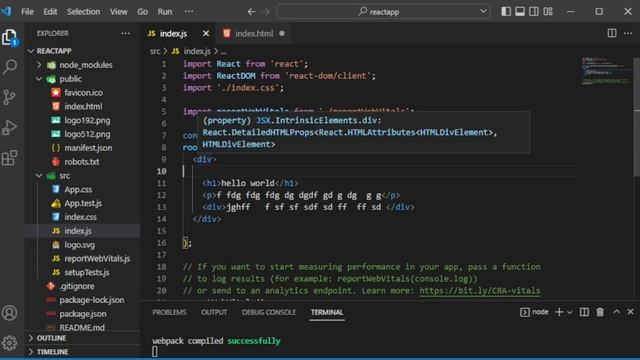Open index.html under public folder

pyautogui.click(x=83, y=107)
